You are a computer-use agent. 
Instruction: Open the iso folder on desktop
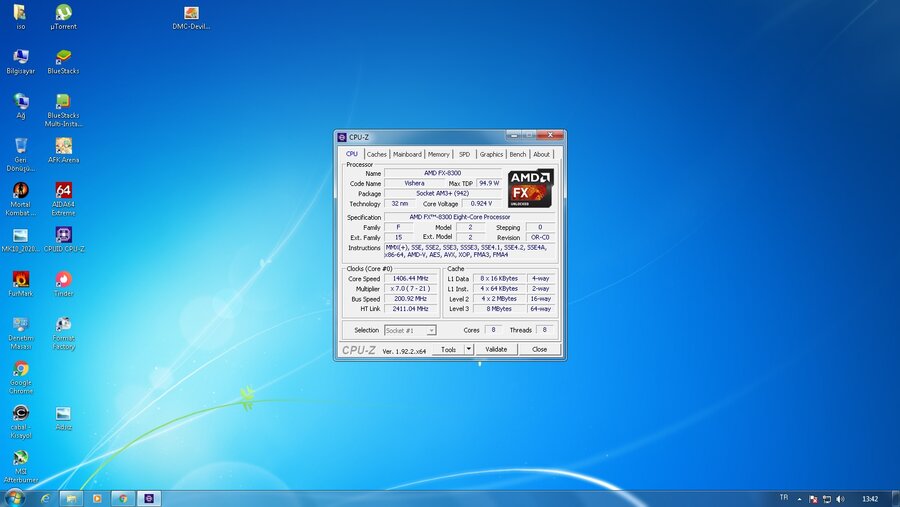[20, 17]
